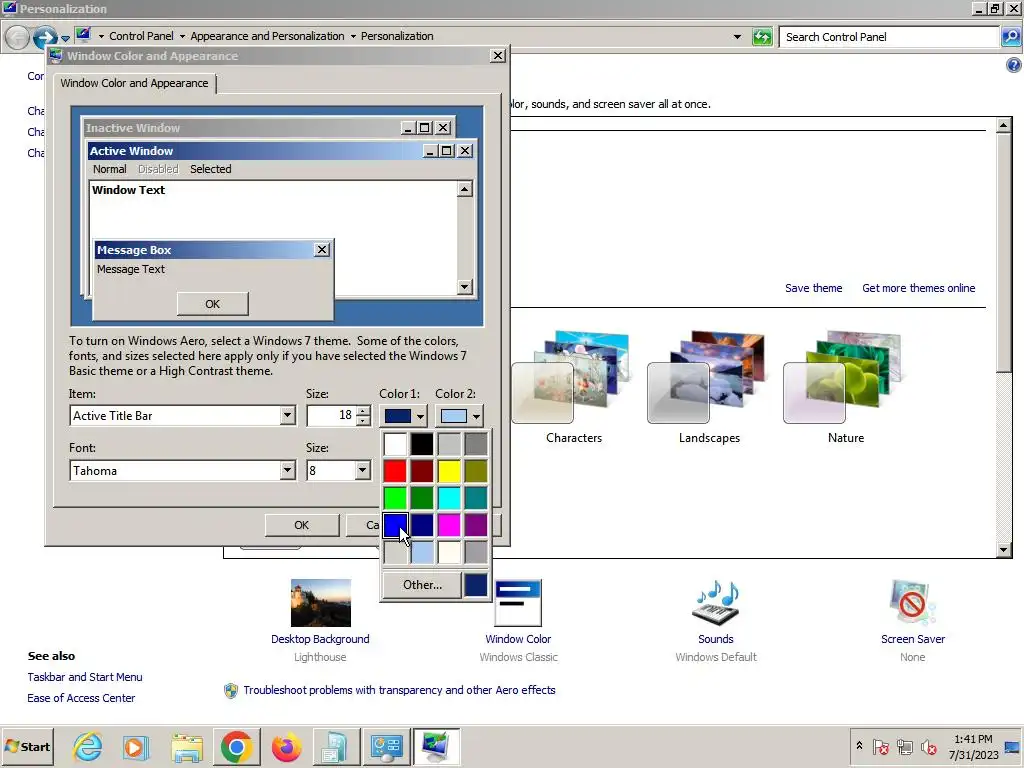Click the search magnifier icon
1024x768 pixels.
click(1010, 37)
